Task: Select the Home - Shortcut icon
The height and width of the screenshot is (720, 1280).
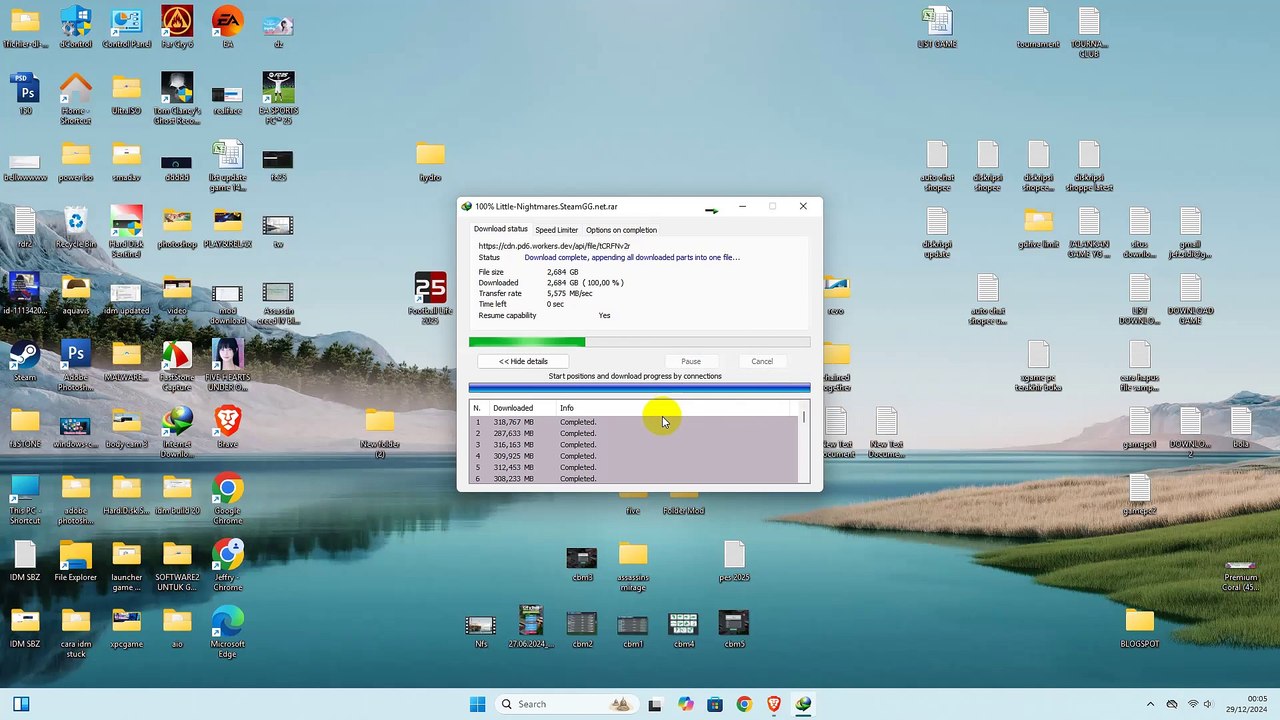Action: (x=76, y=98)
